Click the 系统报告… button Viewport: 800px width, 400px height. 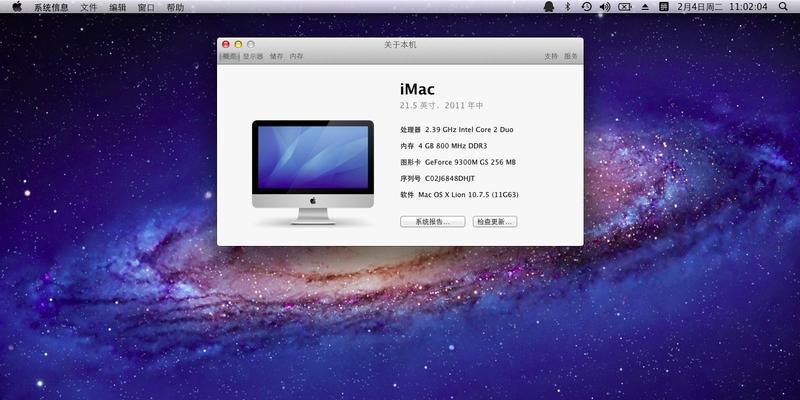coord(433,221)
